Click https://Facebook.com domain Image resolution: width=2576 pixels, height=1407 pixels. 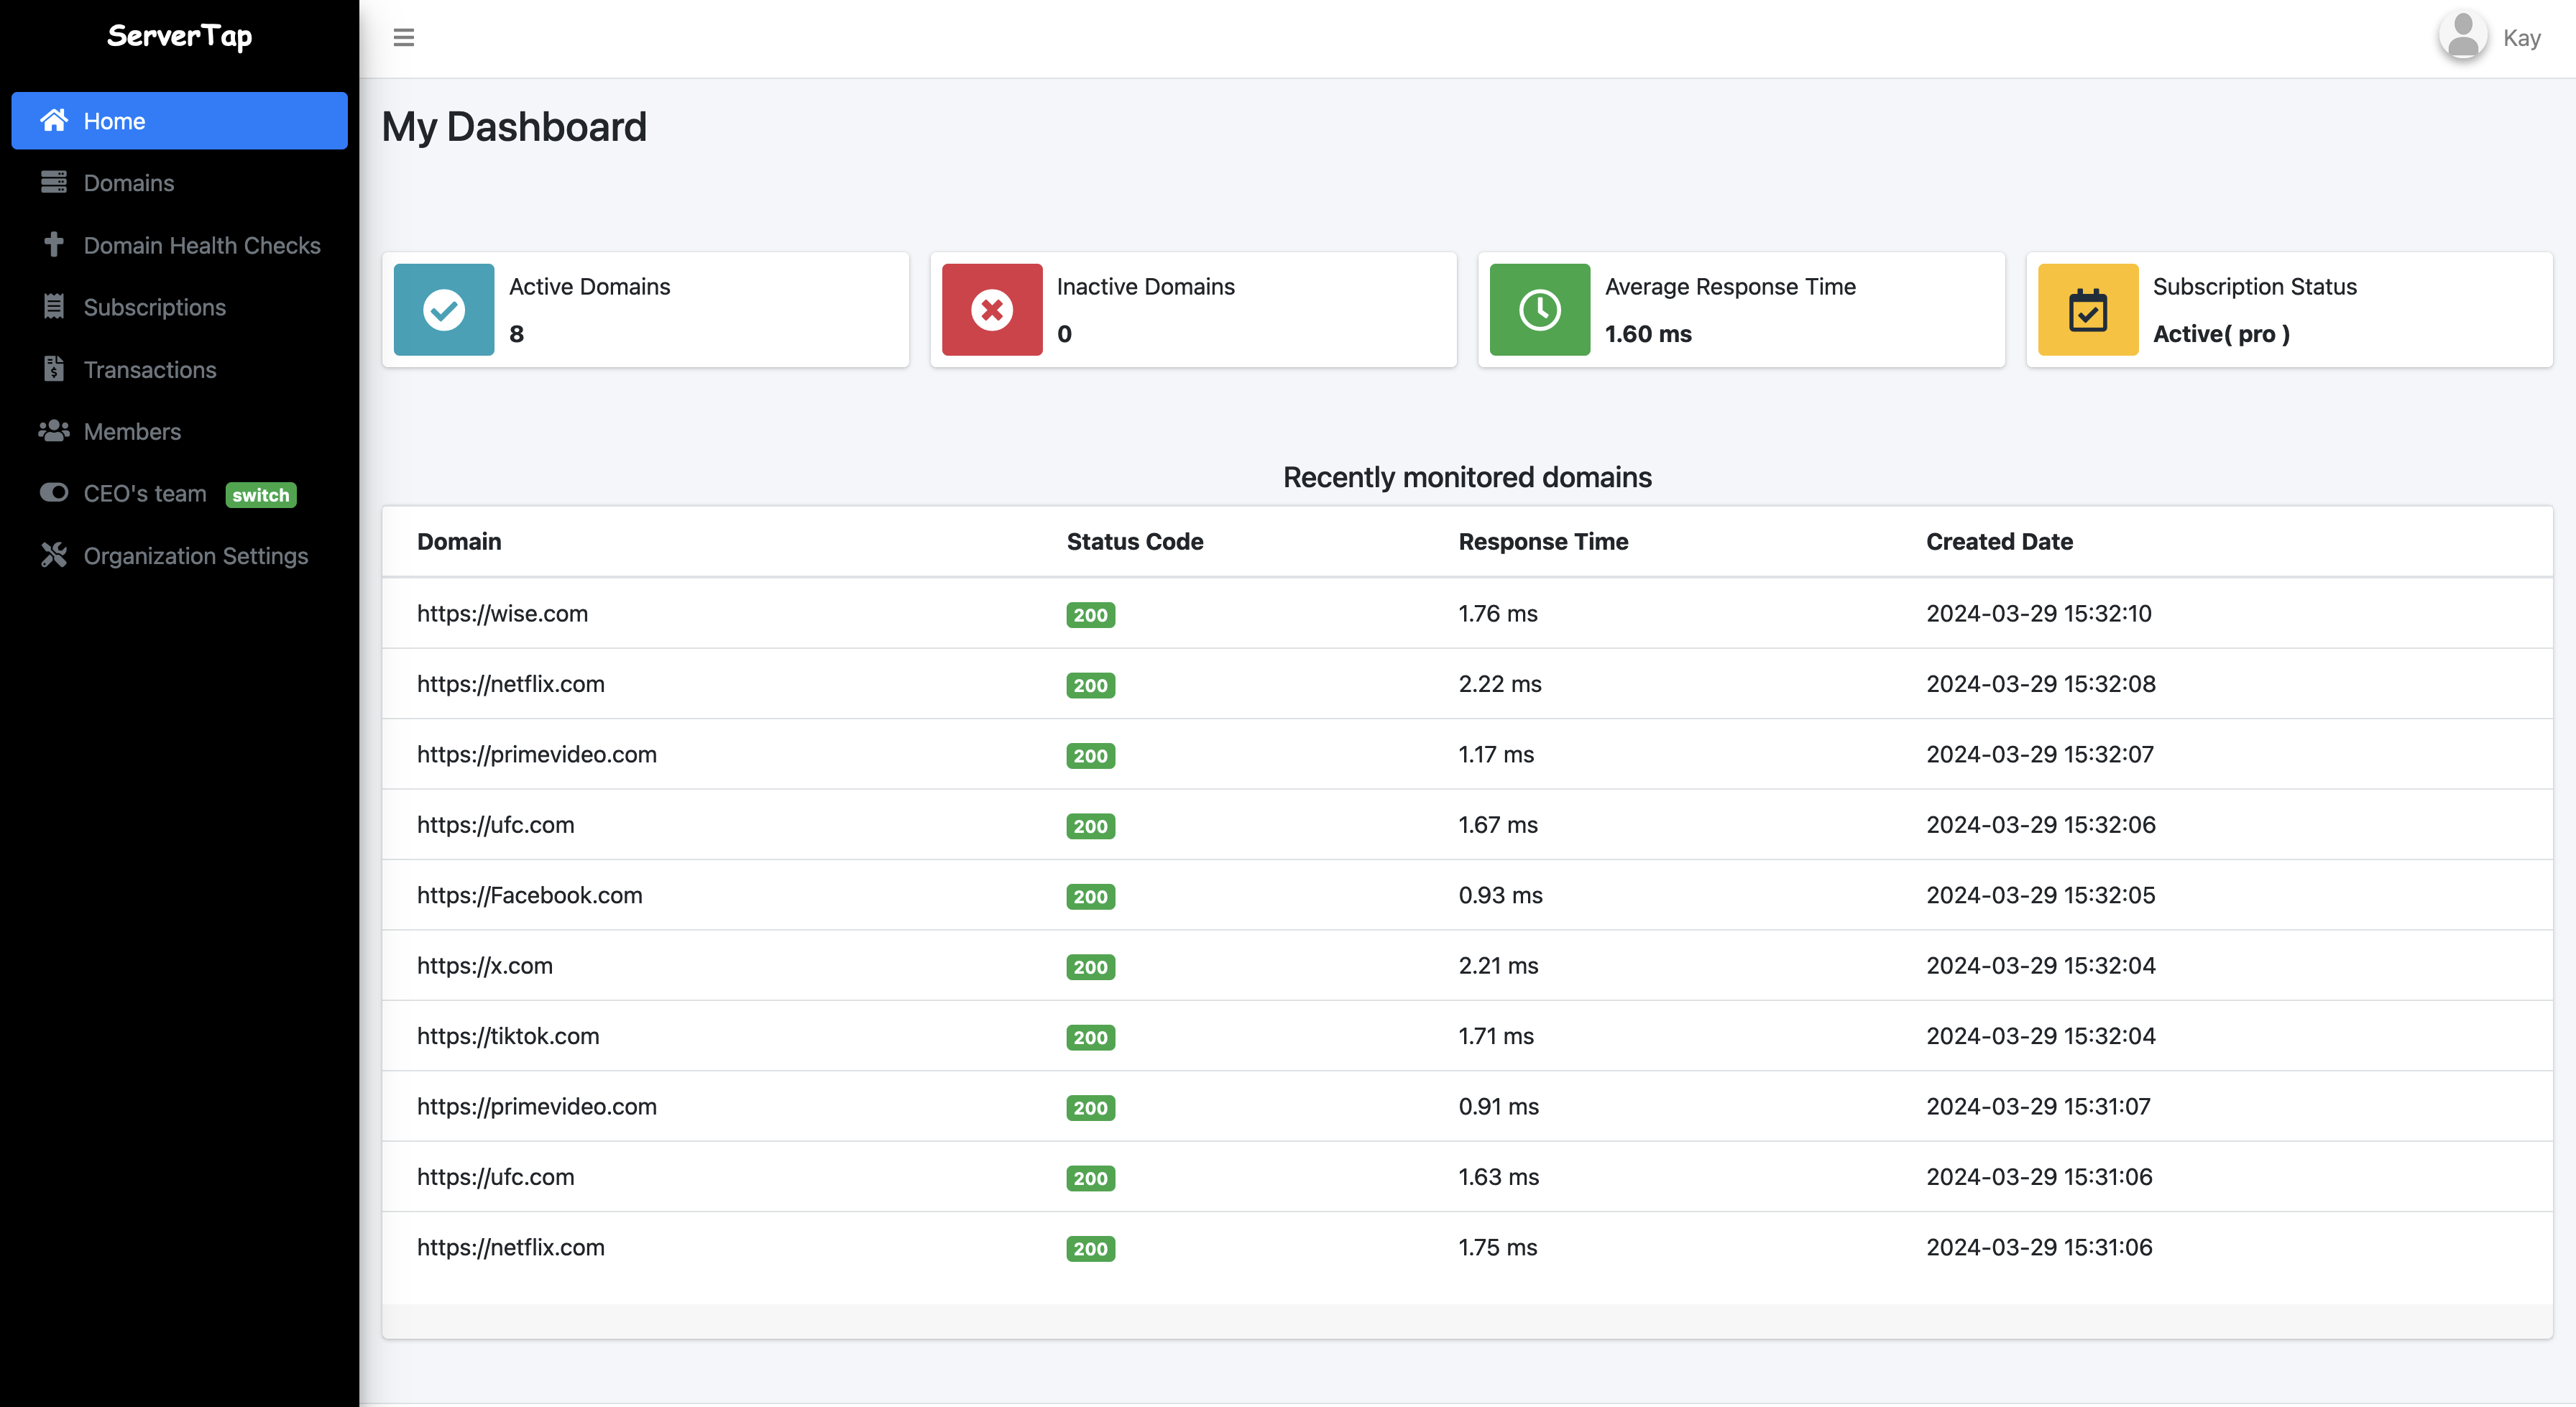[x=530, y=895]
